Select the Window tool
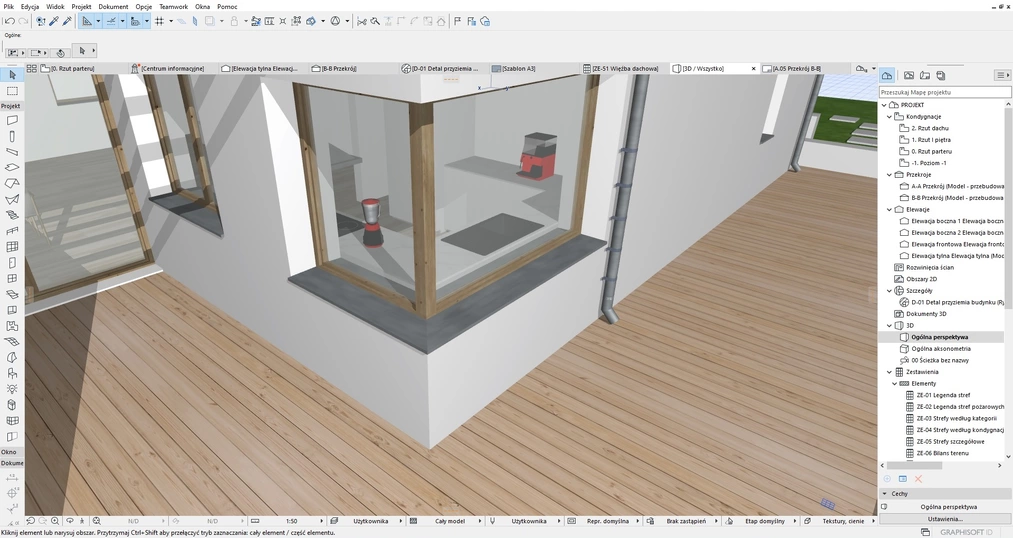The image size is (1013, 538). [x=12, y=278]
